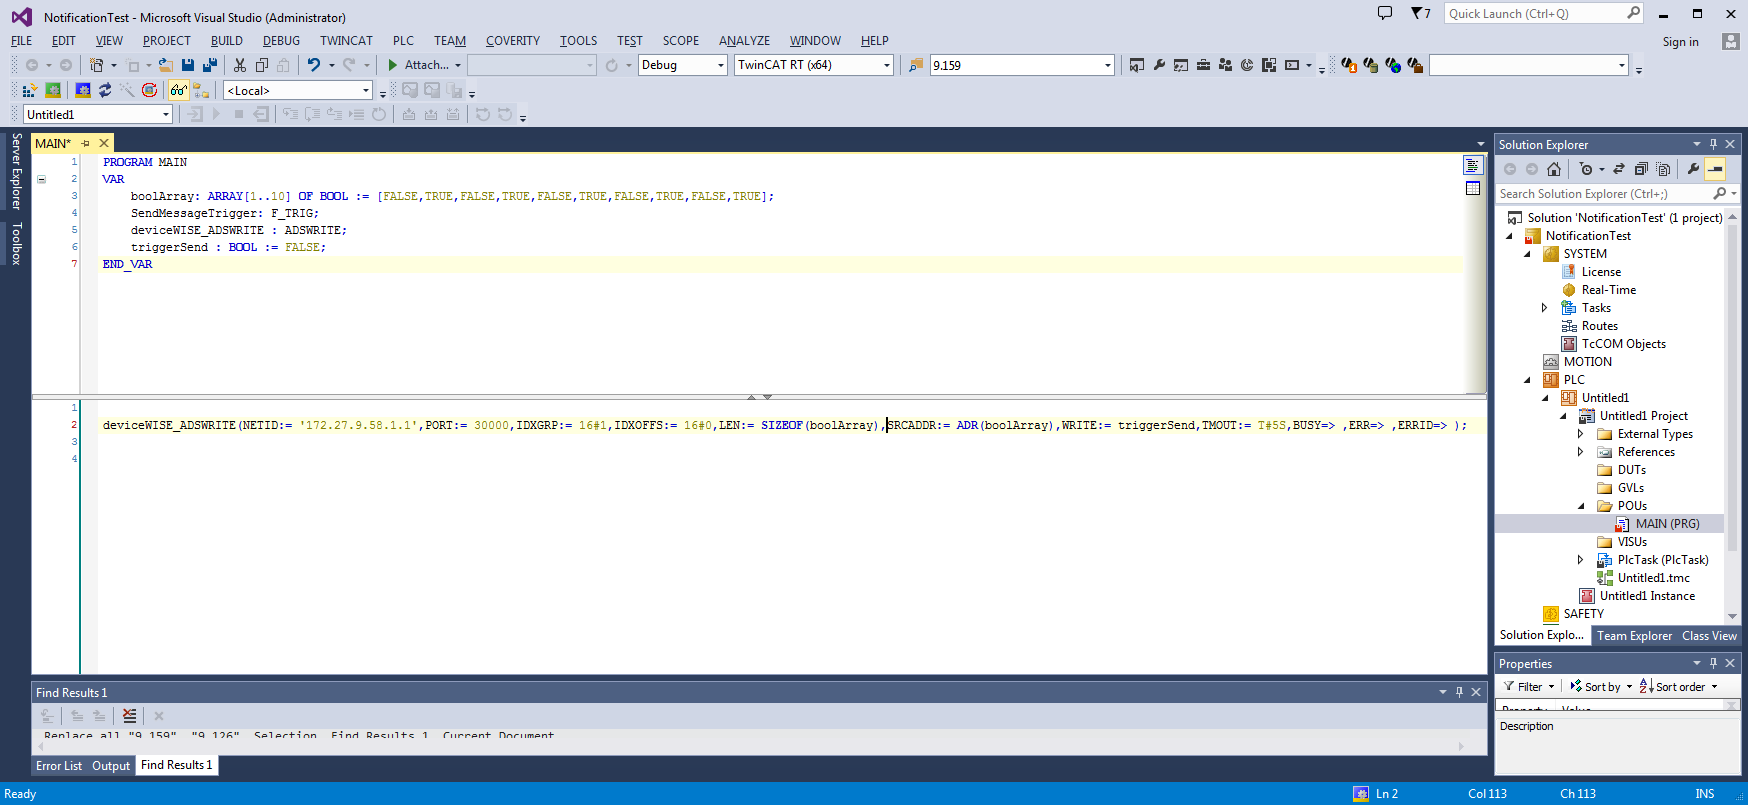Viewport: 1748px width, 805px height.
Task: Click the Toolbox briefcase toolbar icon
Action: 1203,65
